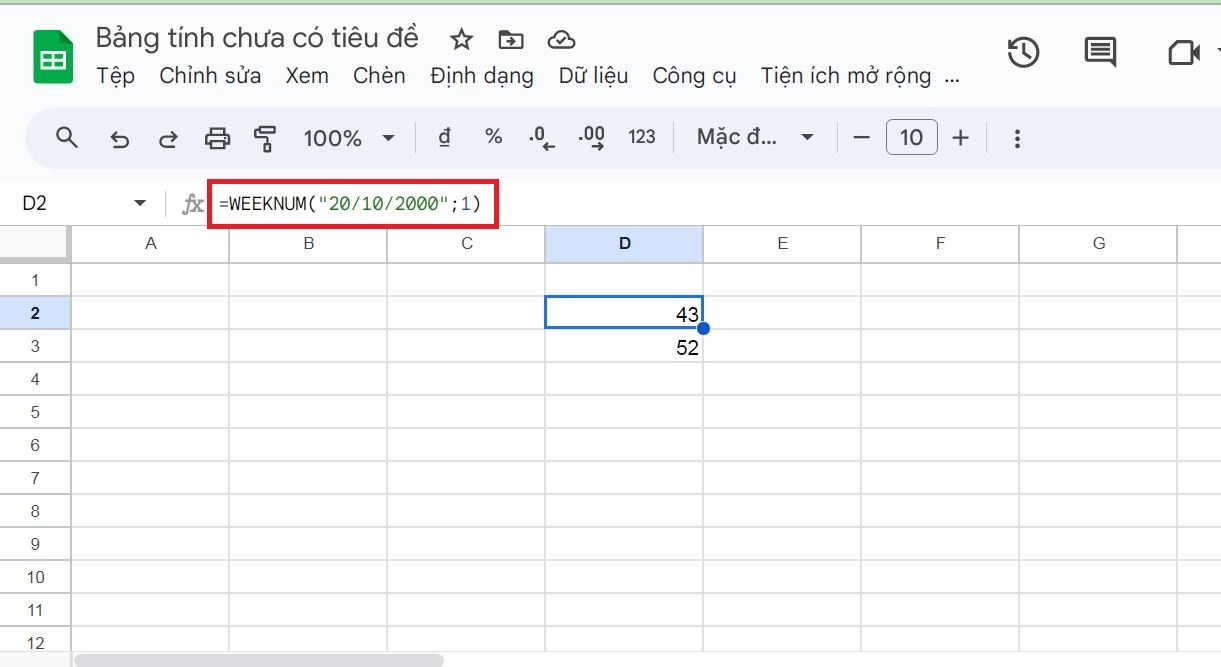Select column B header

(309, 243)
